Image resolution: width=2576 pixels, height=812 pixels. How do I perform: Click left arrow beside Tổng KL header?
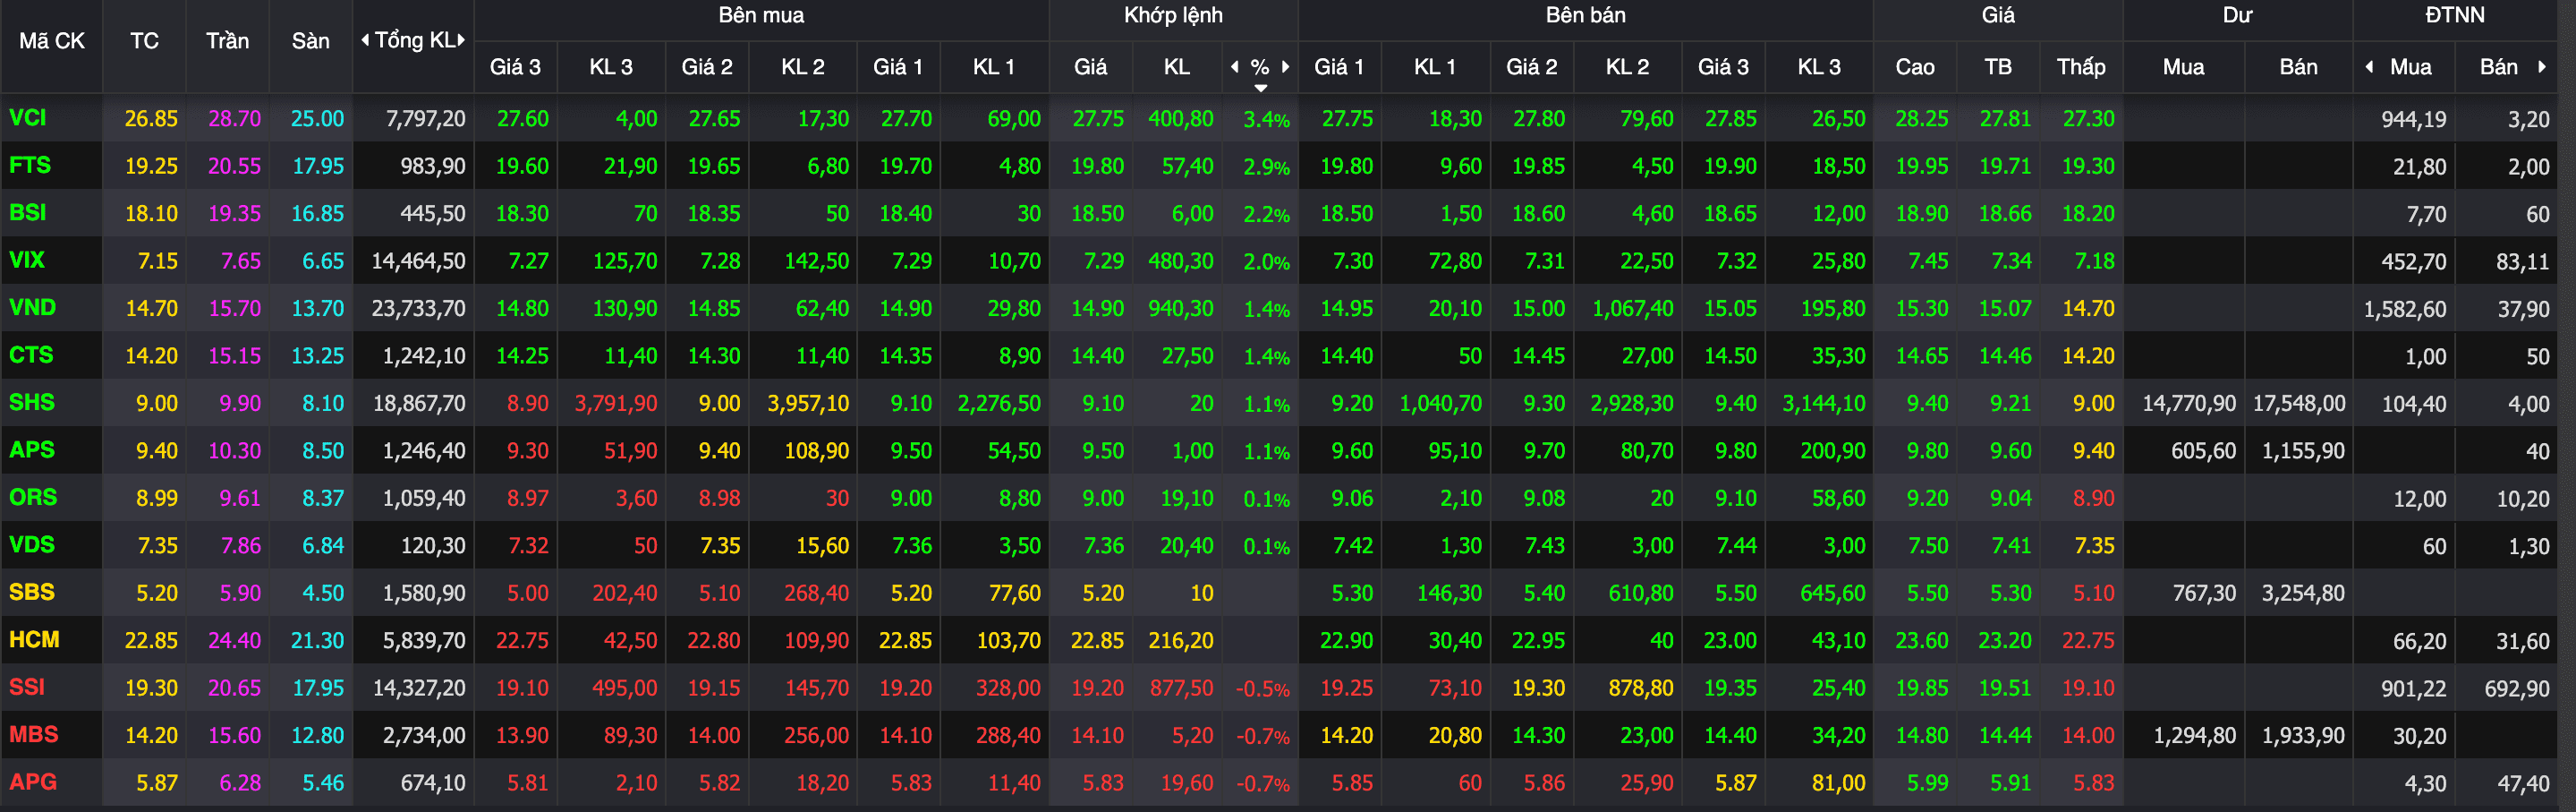click(365, 40)
